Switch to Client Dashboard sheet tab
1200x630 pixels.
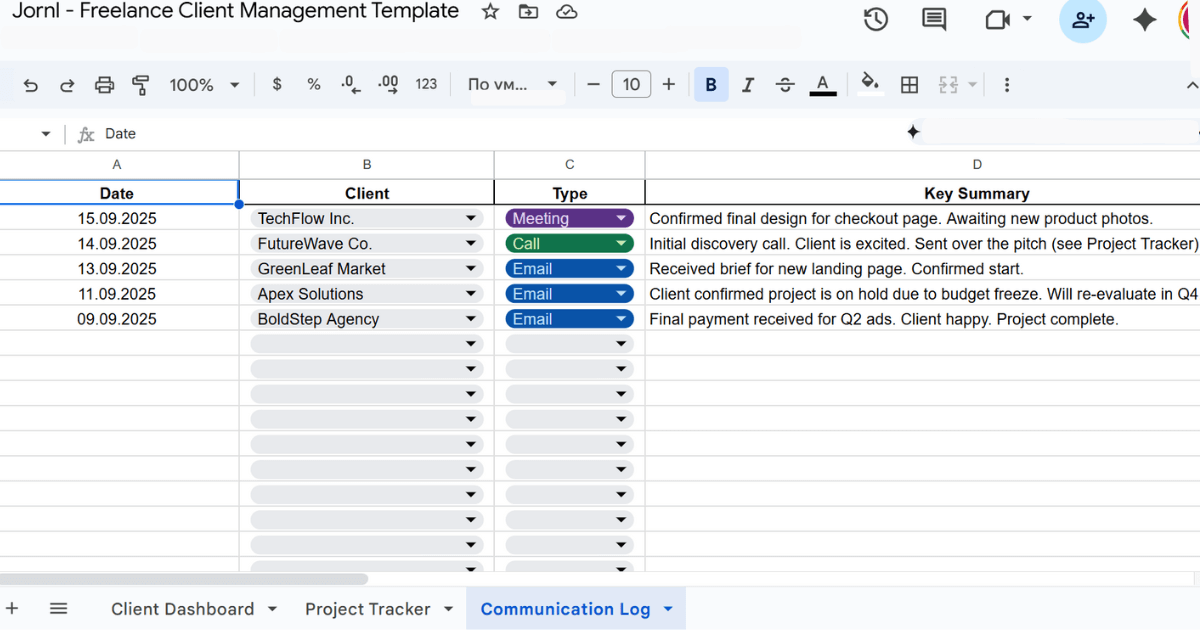[x=182, y=609]
